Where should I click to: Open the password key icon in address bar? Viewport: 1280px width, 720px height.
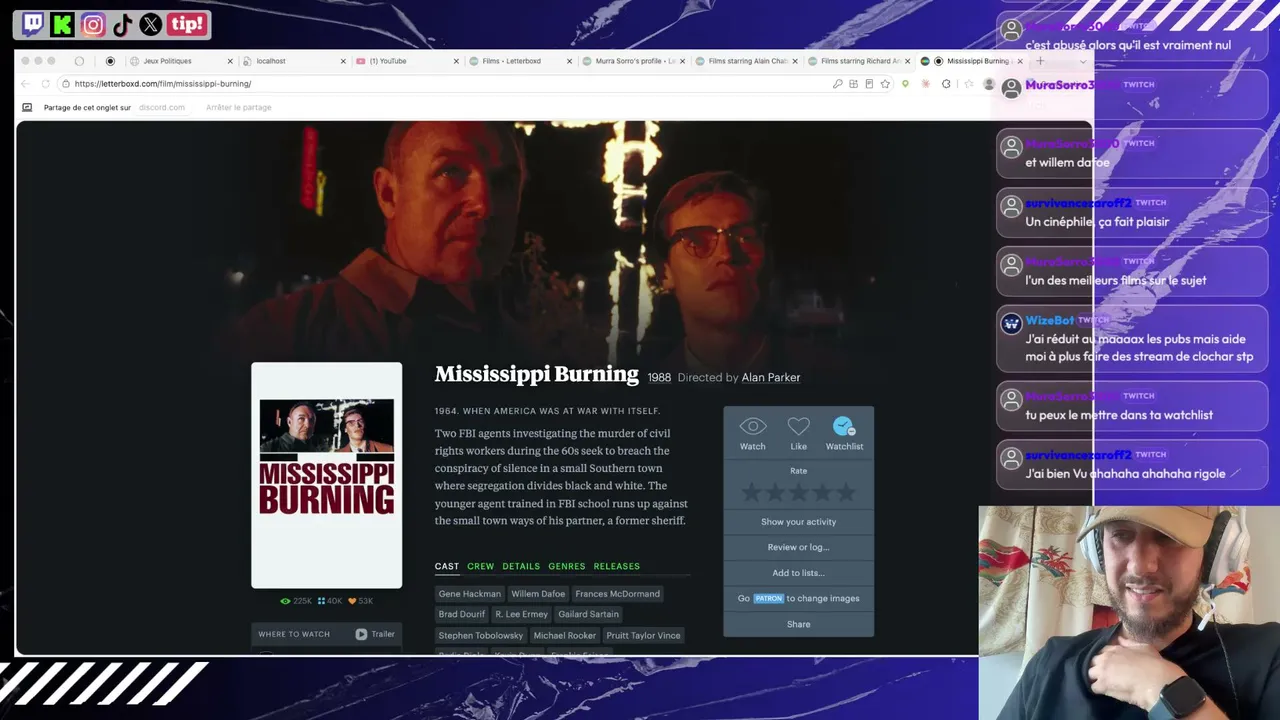837,84
